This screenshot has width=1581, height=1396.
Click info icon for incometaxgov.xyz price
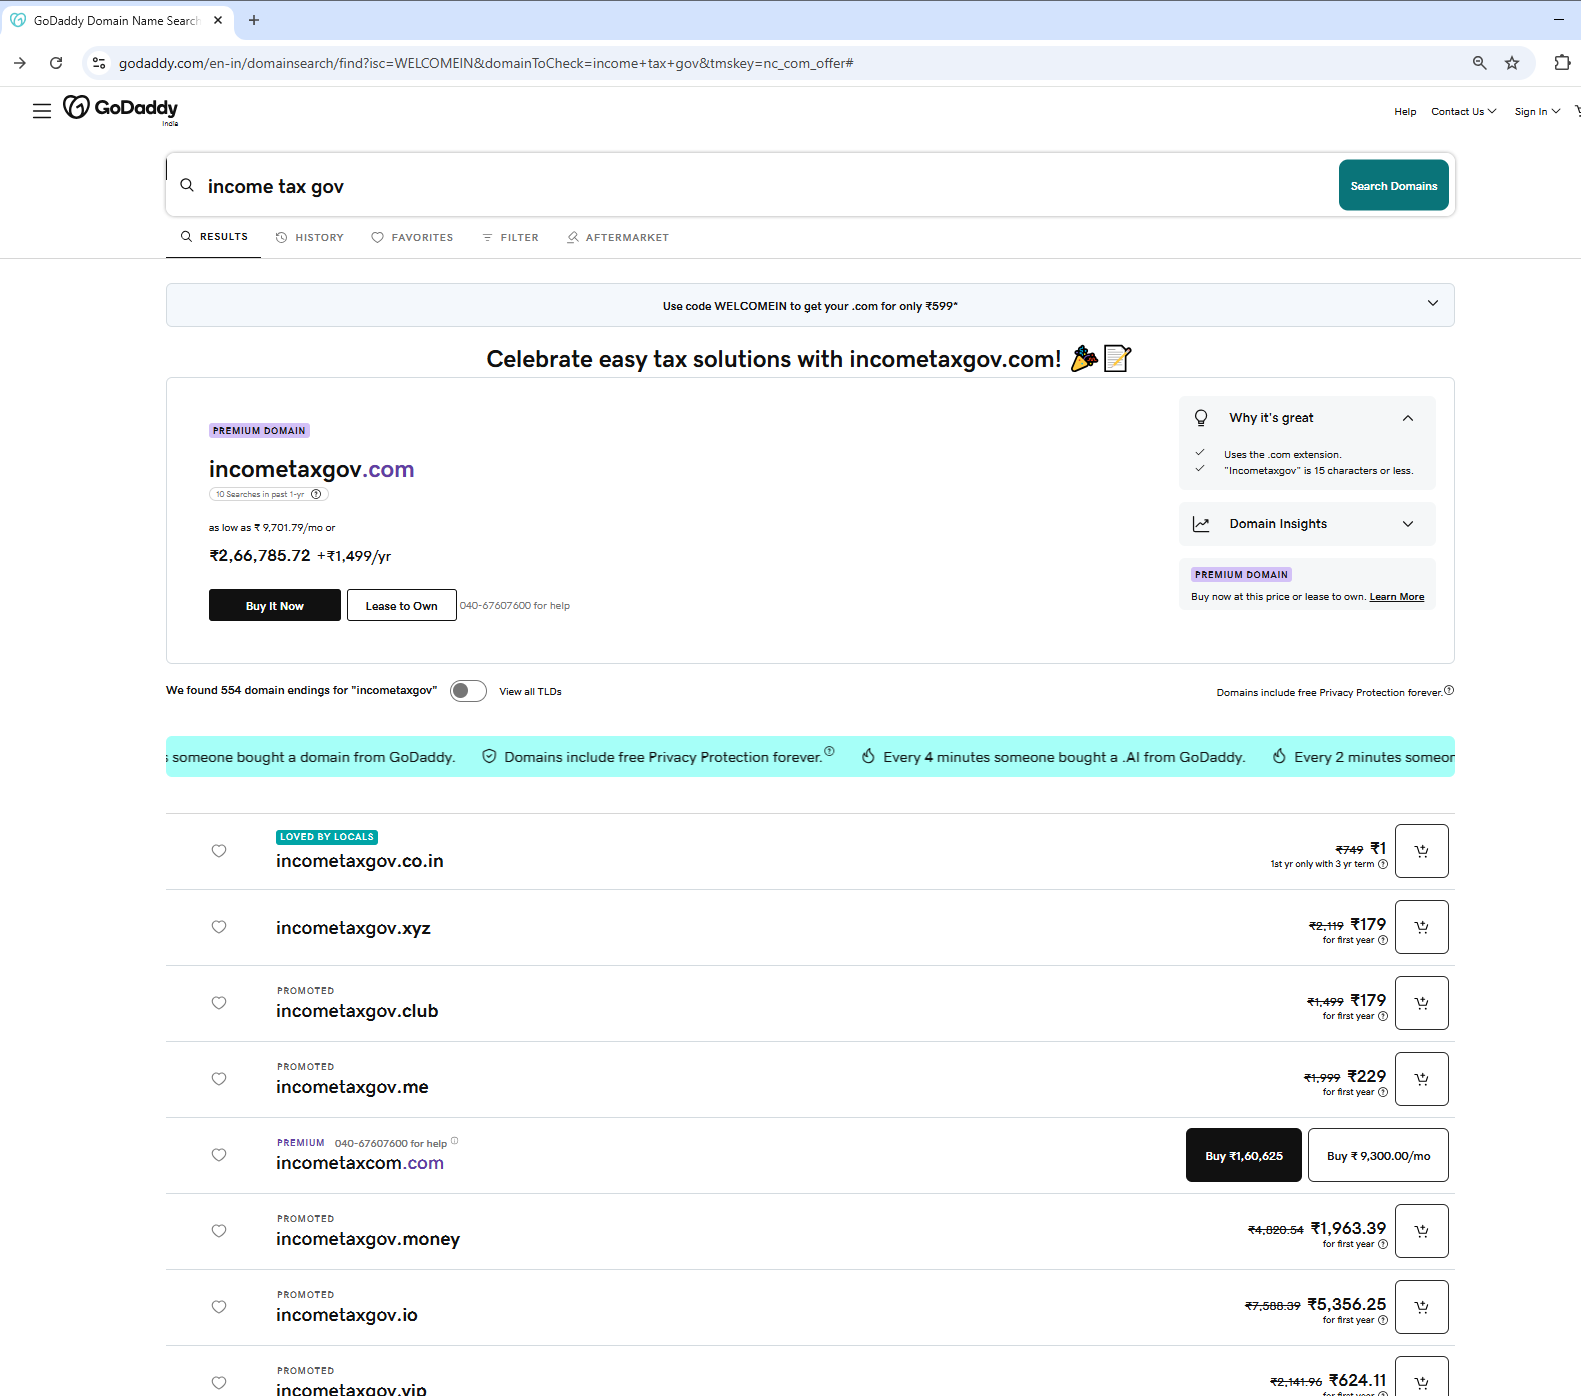(1383, 940)
